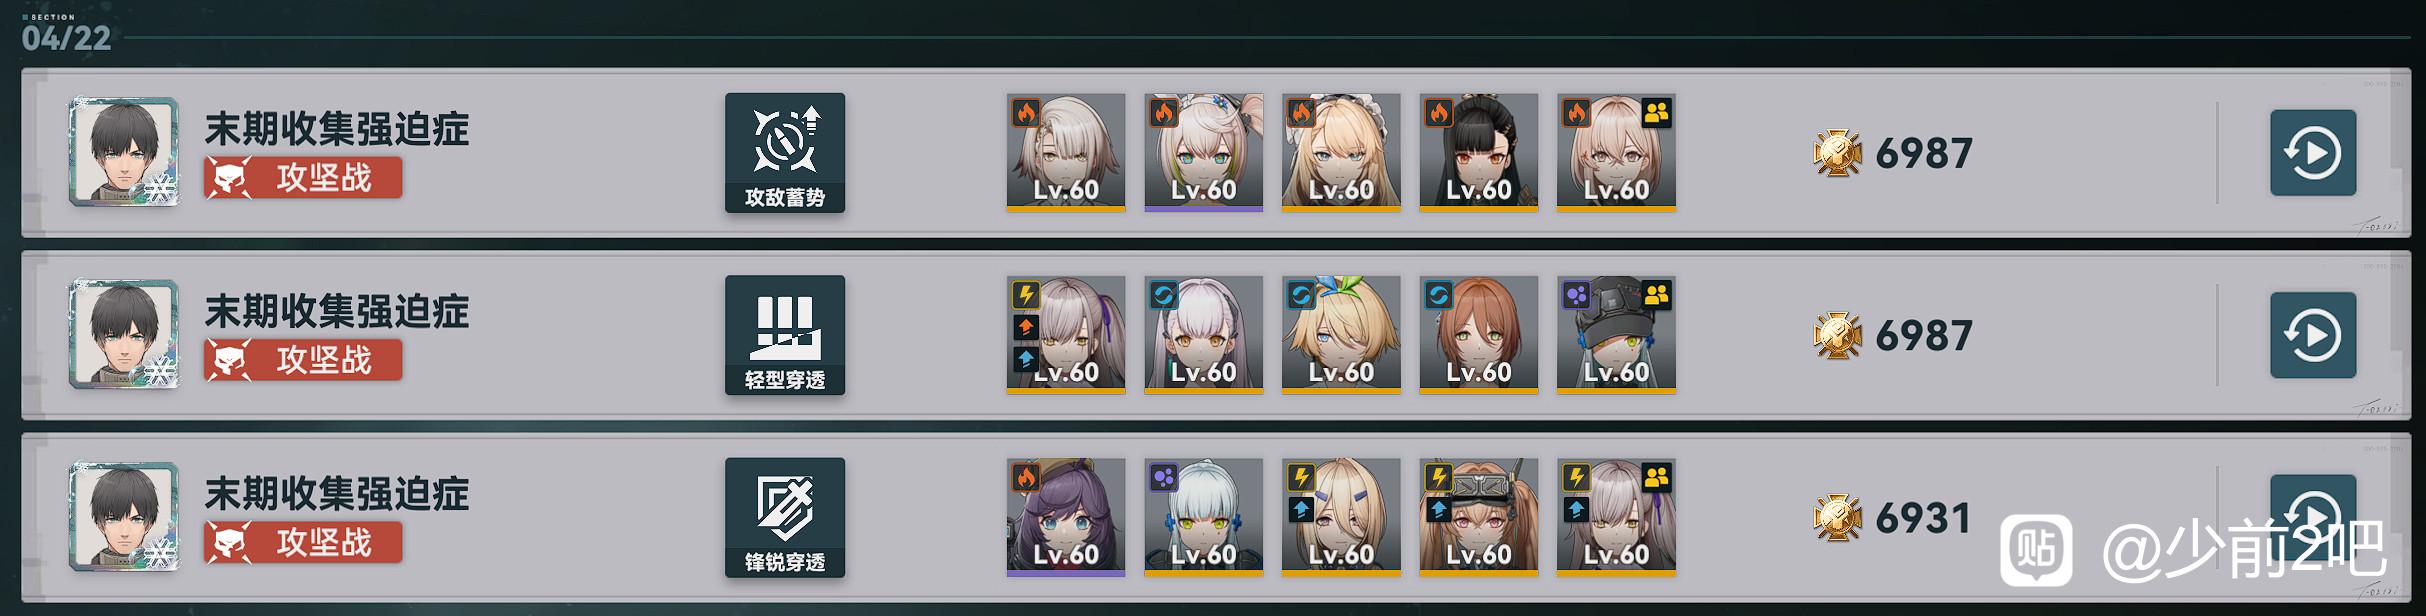Play the replay for the second 6987 record

[2312, 335]
